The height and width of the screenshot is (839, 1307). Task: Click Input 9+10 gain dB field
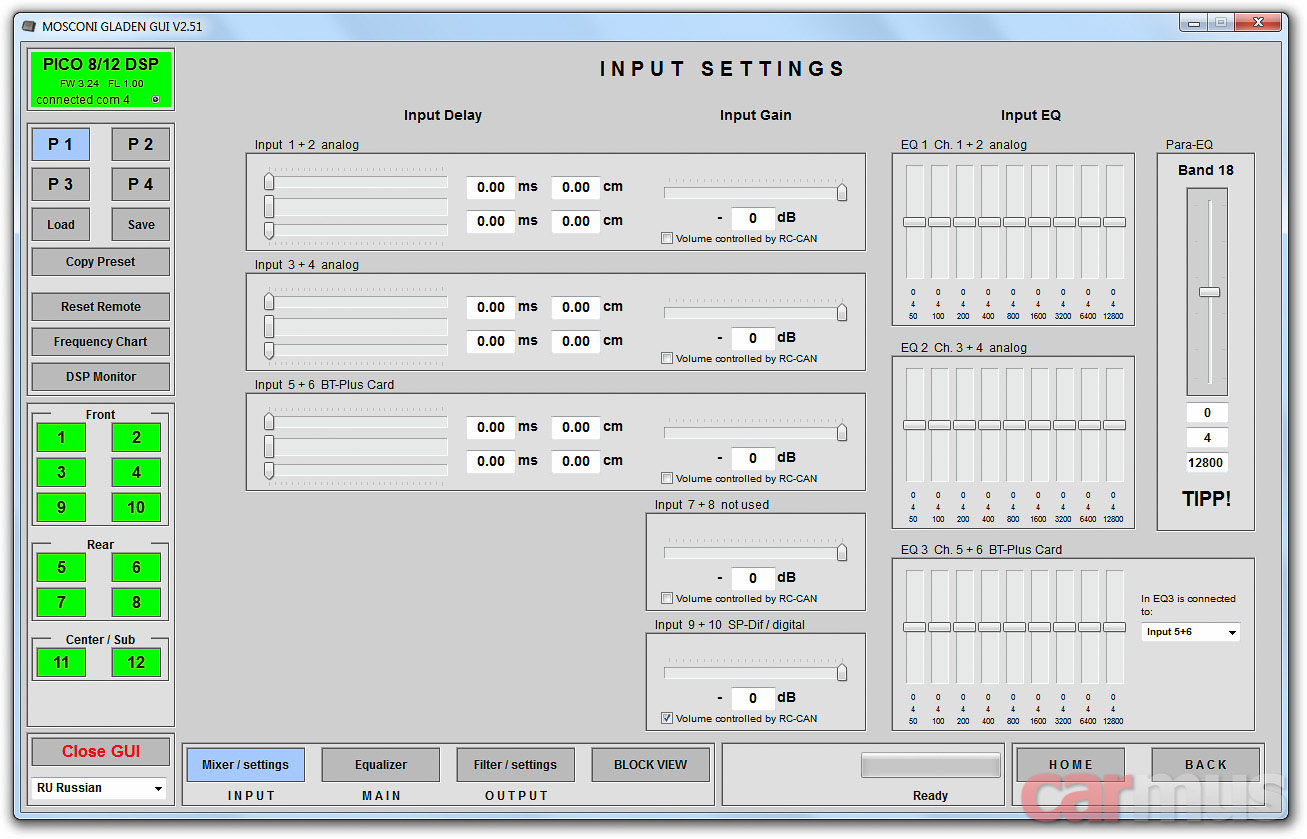(x=753, y=698)
